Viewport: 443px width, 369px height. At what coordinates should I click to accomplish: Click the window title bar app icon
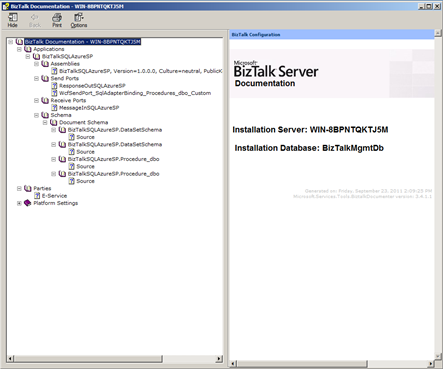click(x=6, y=6)
